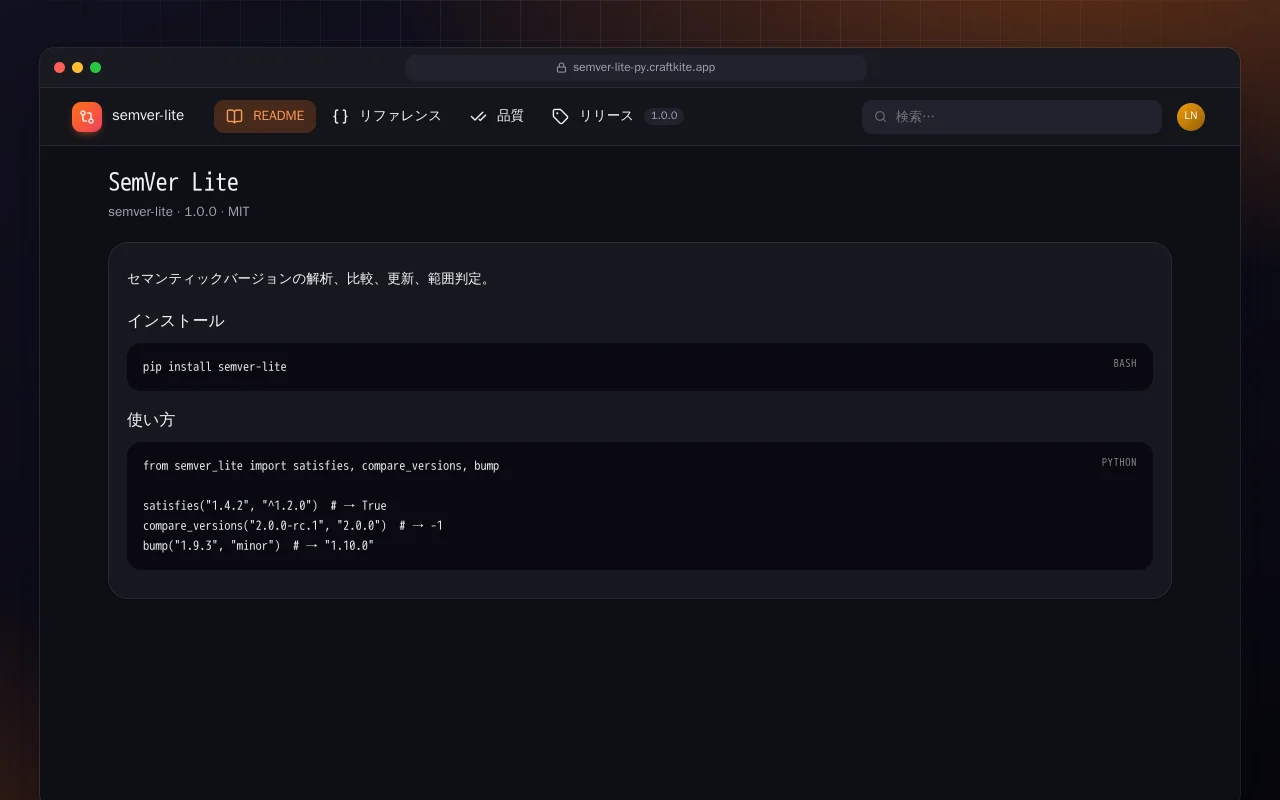Screen dimensions: 1280x800
Task: Click the green maximize window button
Action: click(96, 68)
